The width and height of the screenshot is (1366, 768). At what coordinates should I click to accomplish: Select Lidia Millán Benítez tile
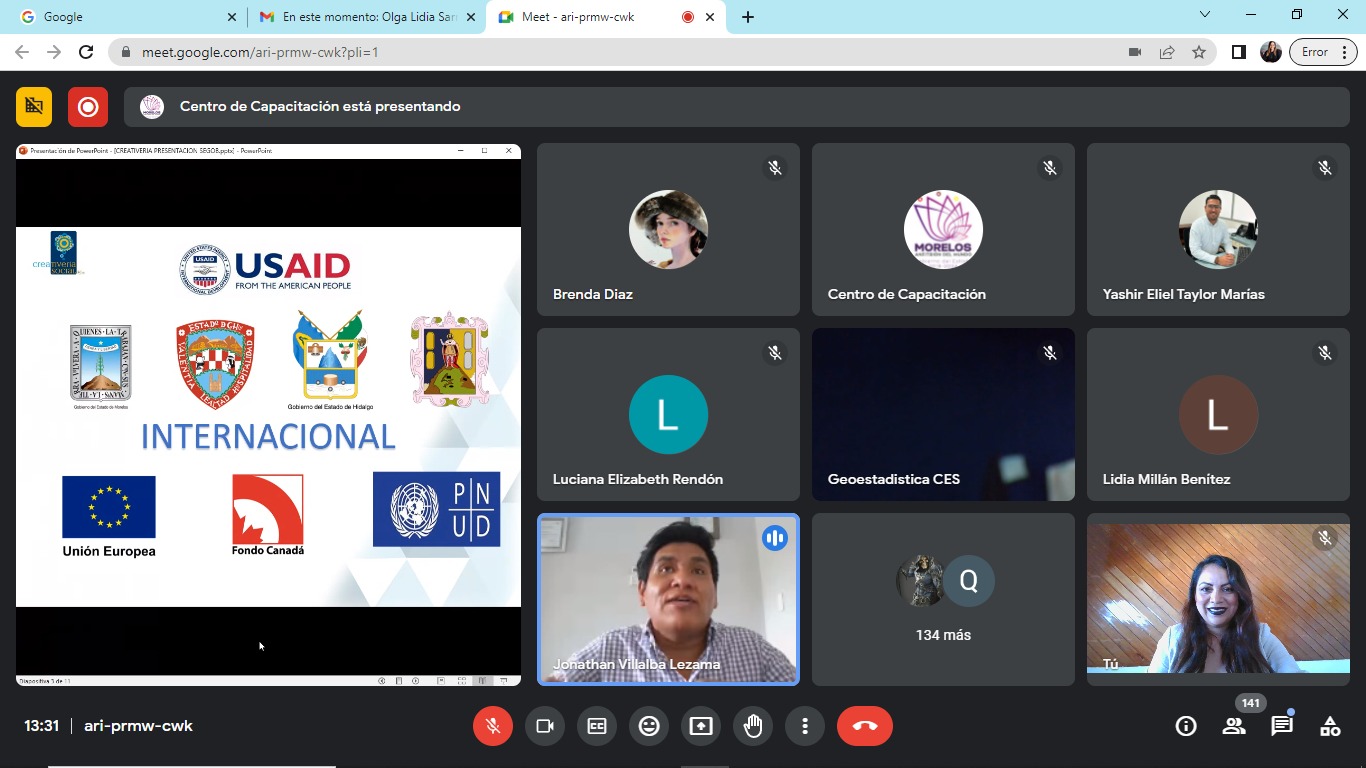point(1218,414)
